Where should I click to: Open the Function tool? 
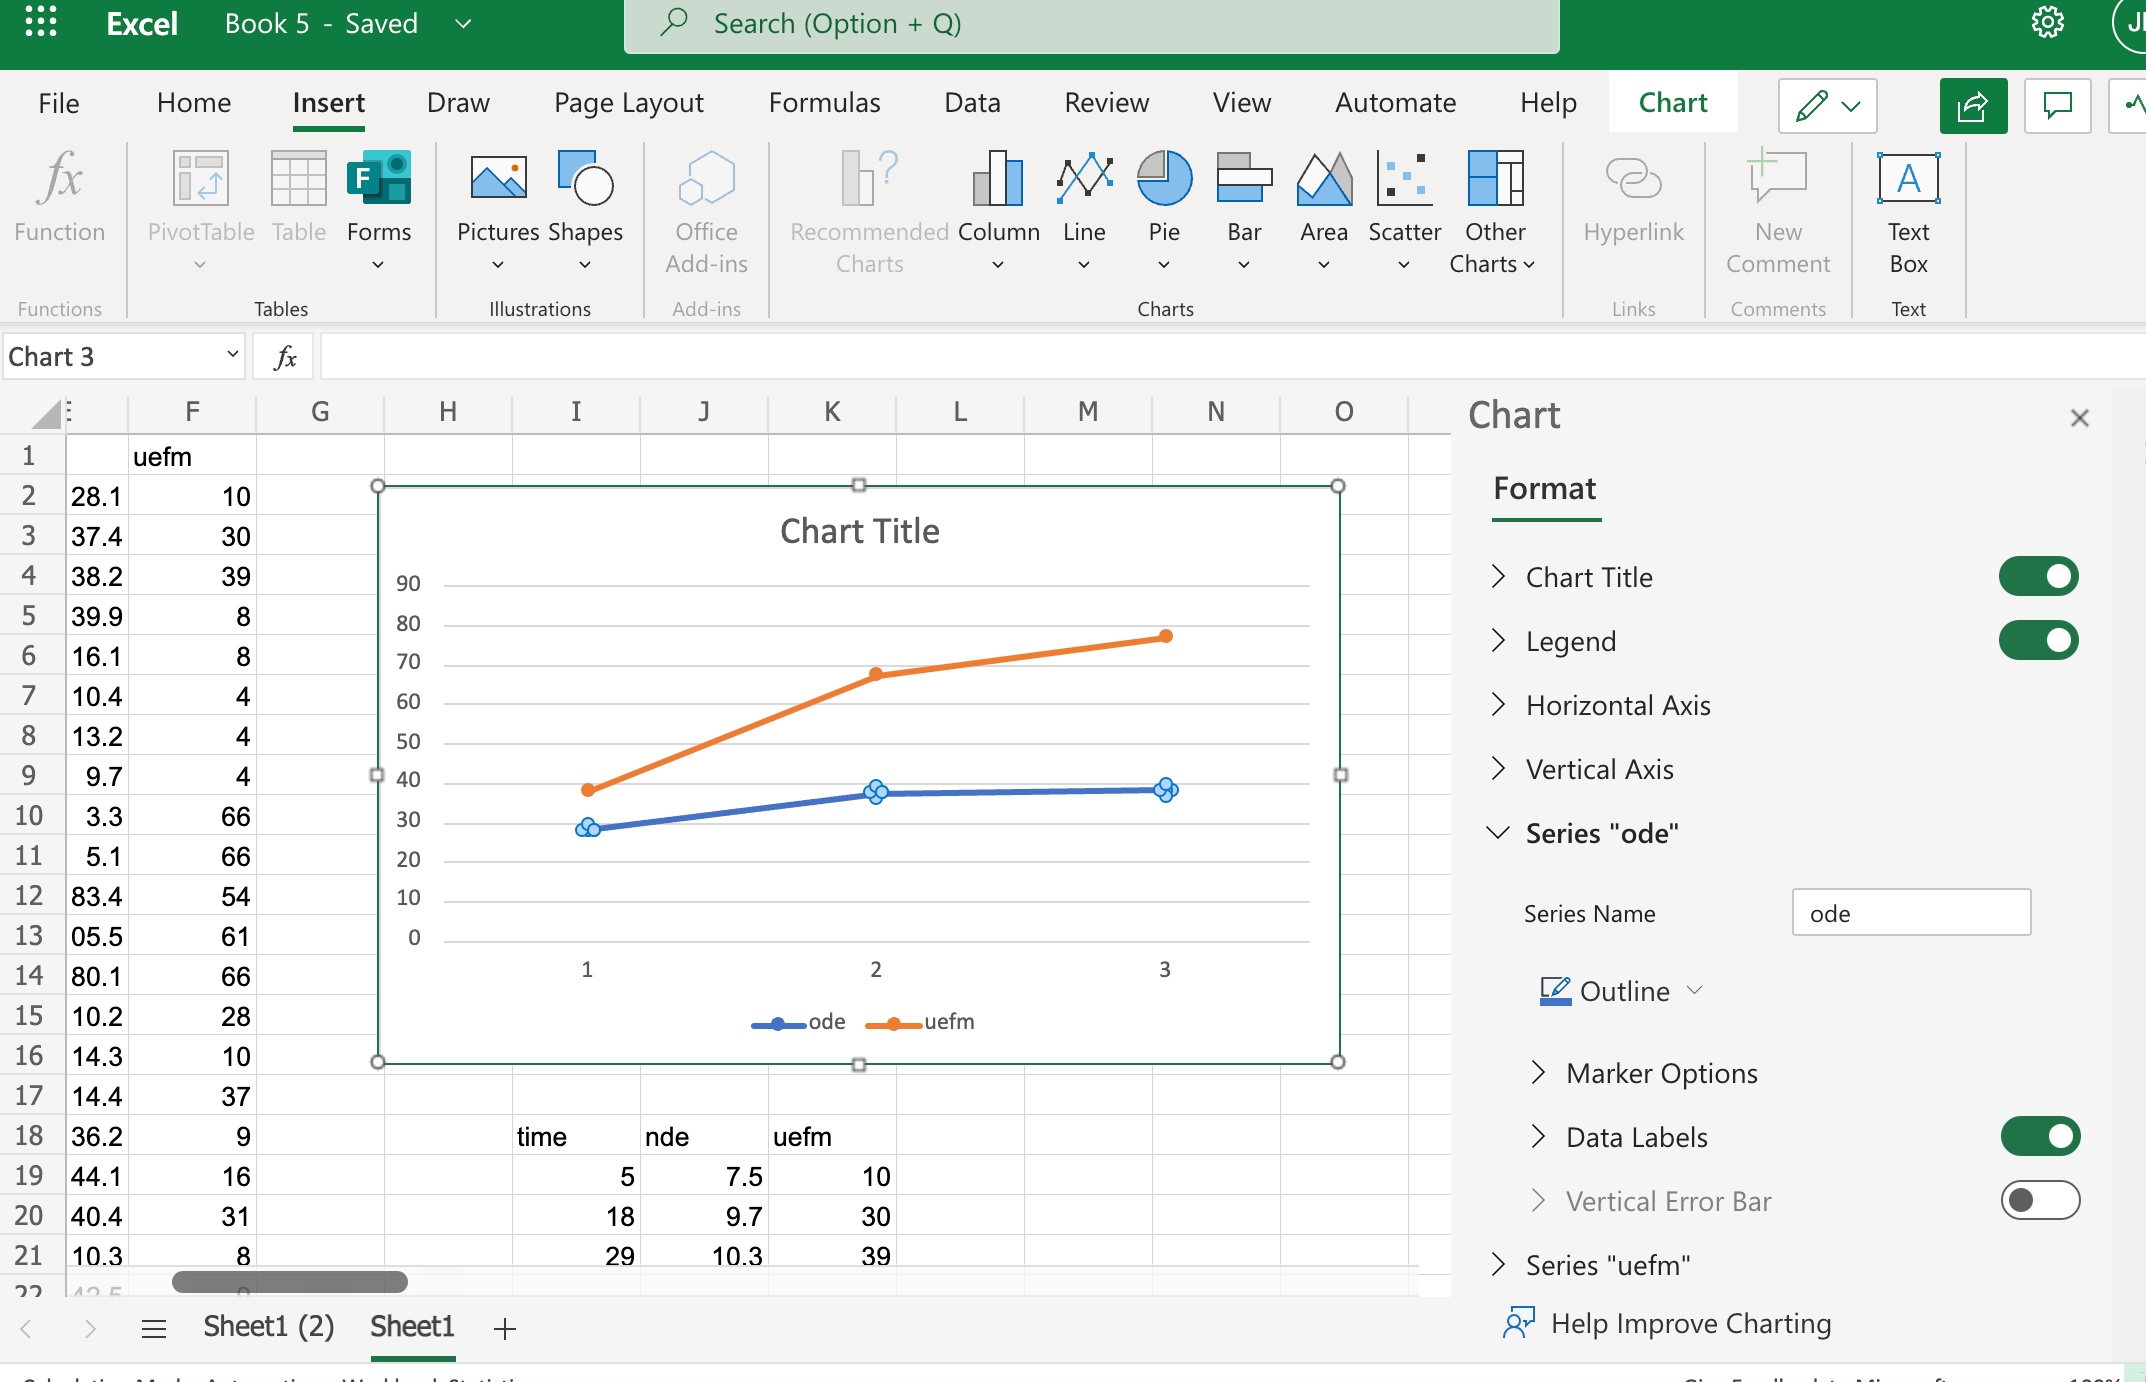click(60, 200)
